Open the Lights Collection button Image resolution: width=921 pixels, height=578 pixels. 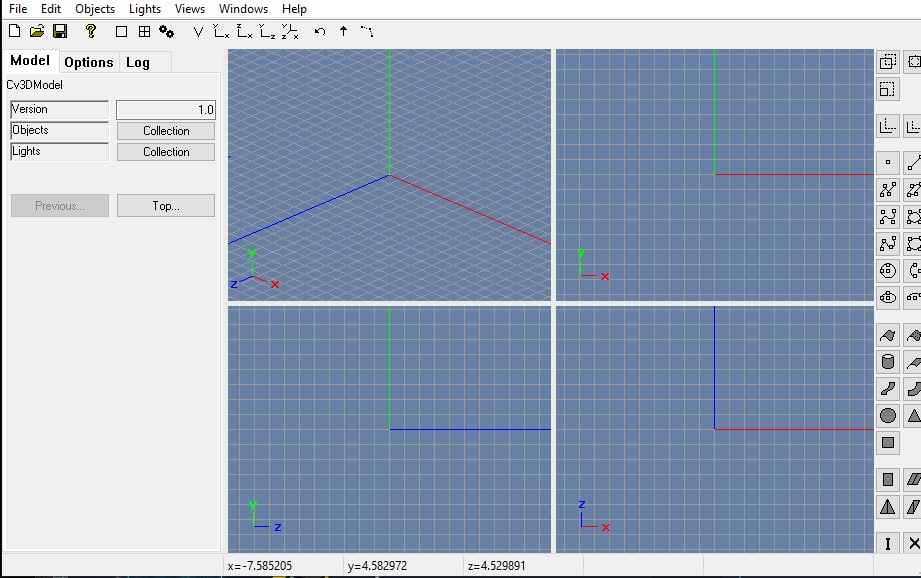166,152
